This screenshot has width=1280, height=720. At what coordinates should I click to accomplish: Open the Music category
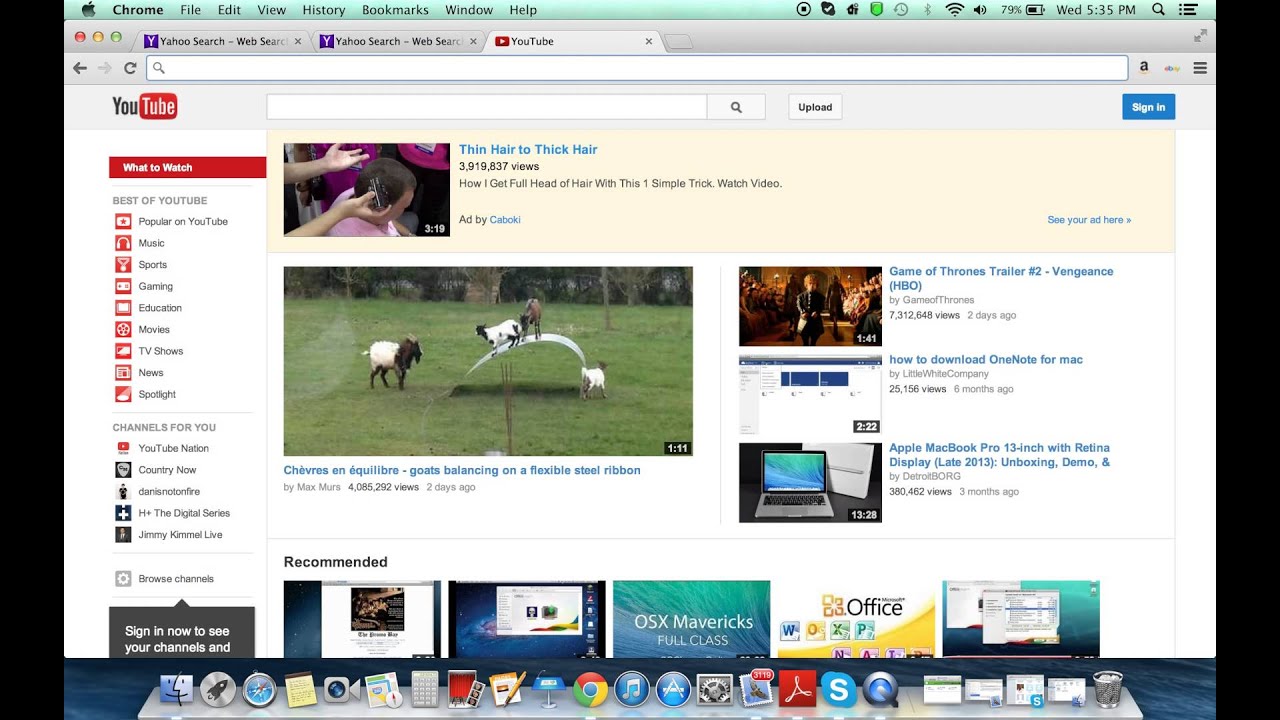point(151,243)
